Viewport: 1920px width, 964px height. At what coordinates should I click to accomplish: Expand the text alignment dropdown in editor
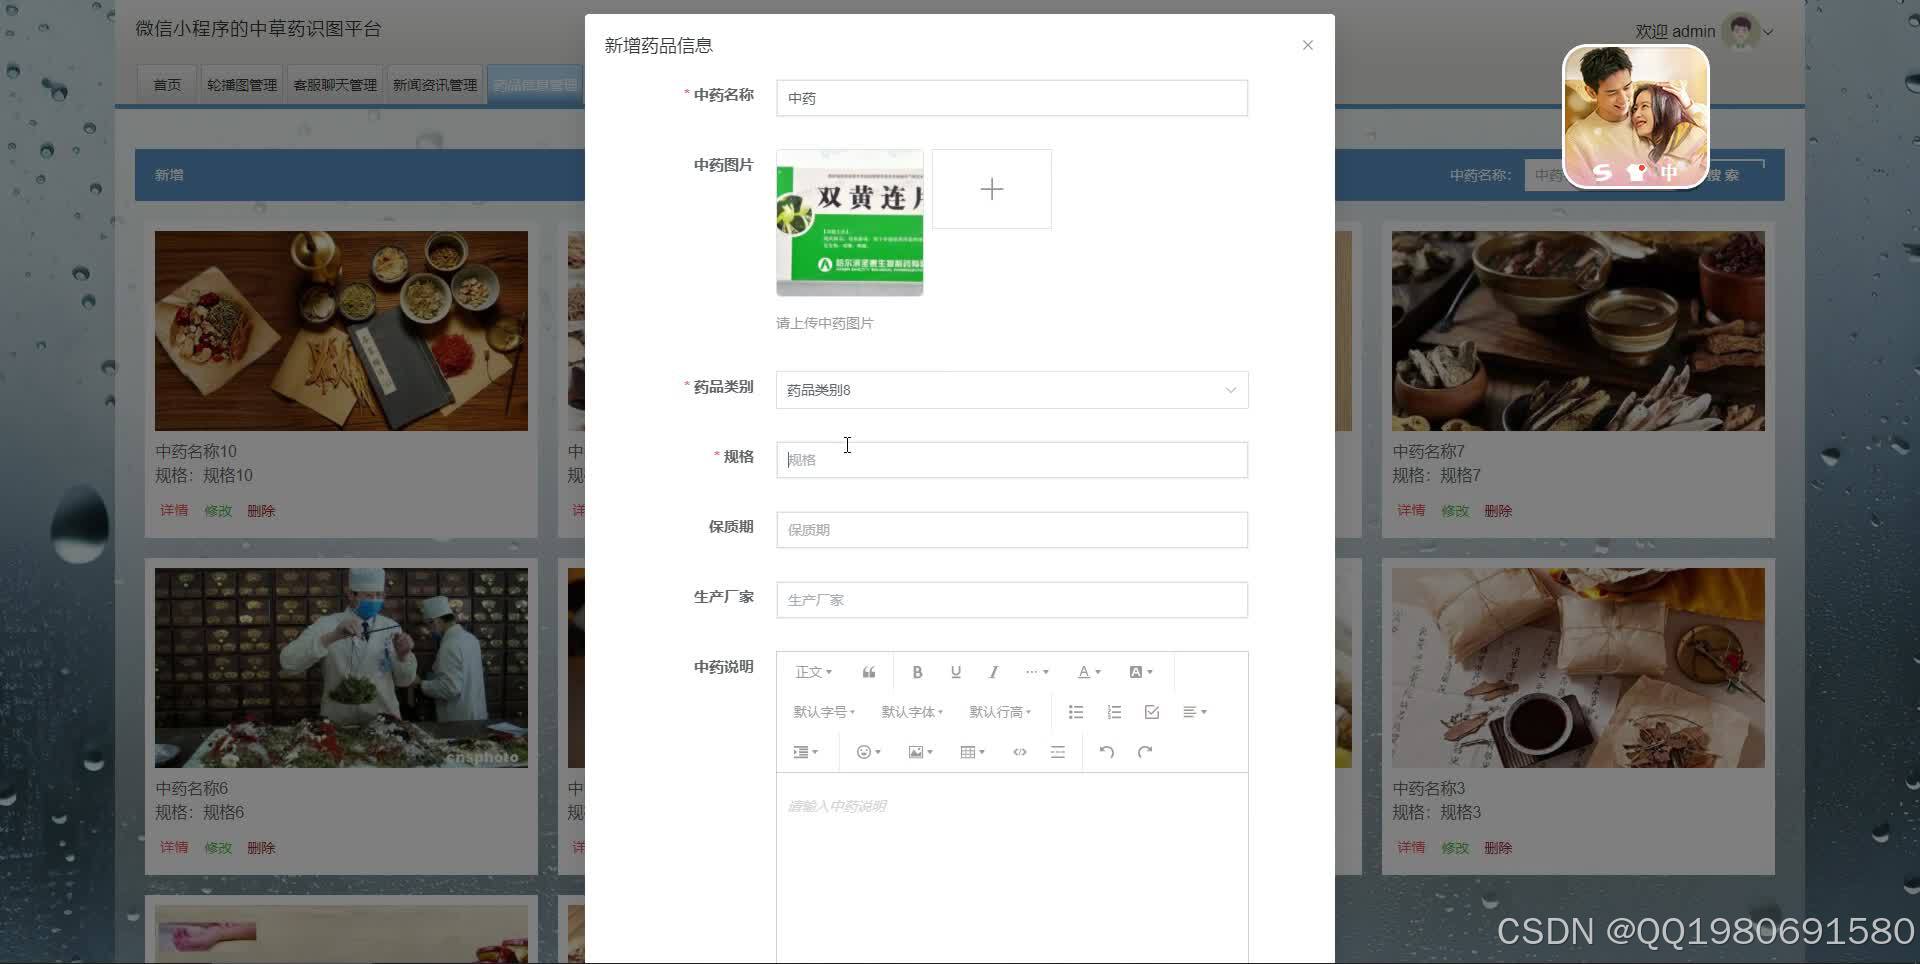[1194, 711]
